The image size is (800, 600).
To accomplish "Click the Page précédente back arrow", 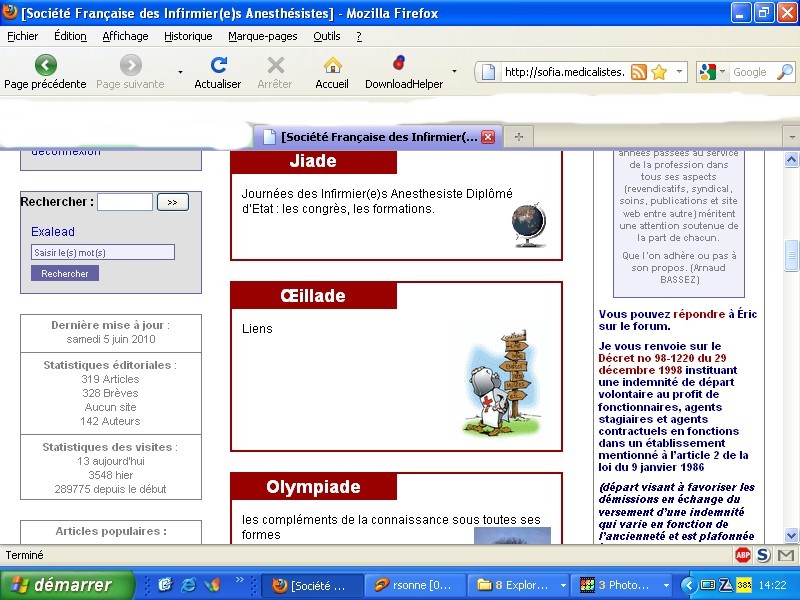I will tap(45, 66).
